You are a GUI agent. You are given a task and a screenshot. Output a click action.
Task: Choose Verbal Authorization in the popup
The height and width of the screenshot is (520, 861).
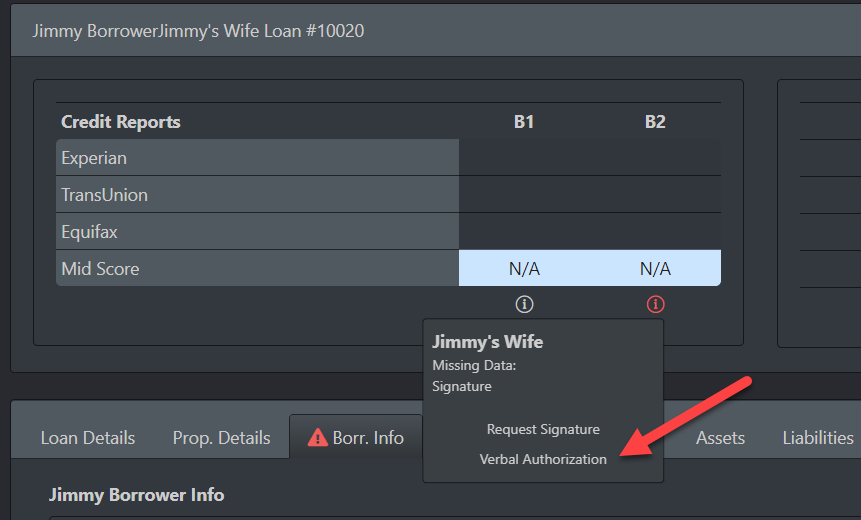point(543,459)
